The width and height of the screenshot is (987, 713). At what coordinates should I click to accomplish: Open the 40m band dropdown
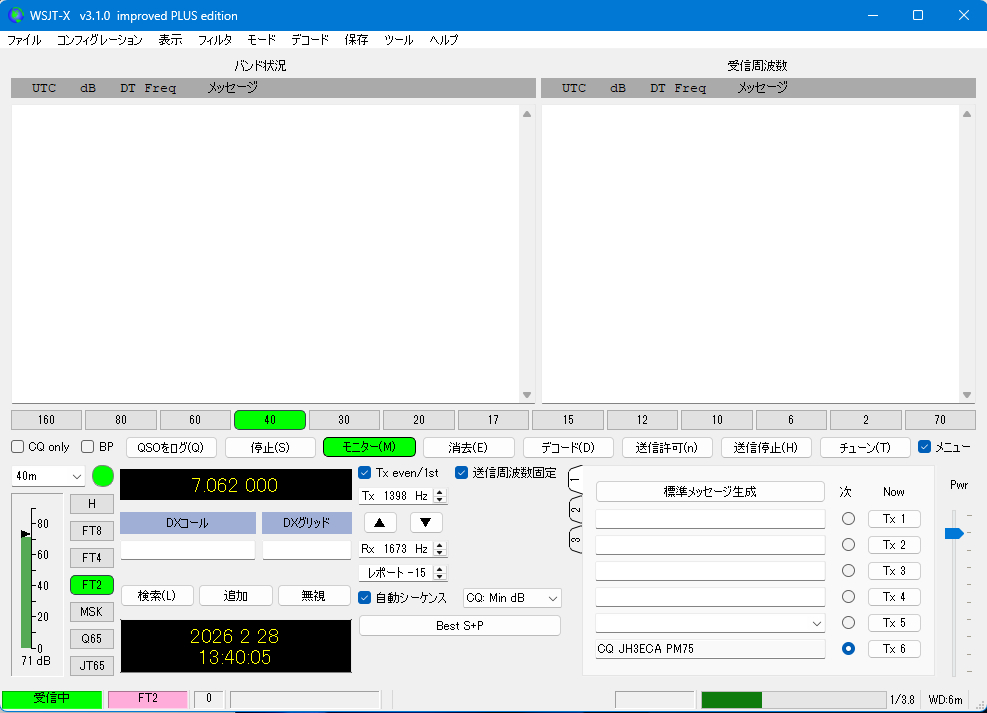(x=48, y=477)
